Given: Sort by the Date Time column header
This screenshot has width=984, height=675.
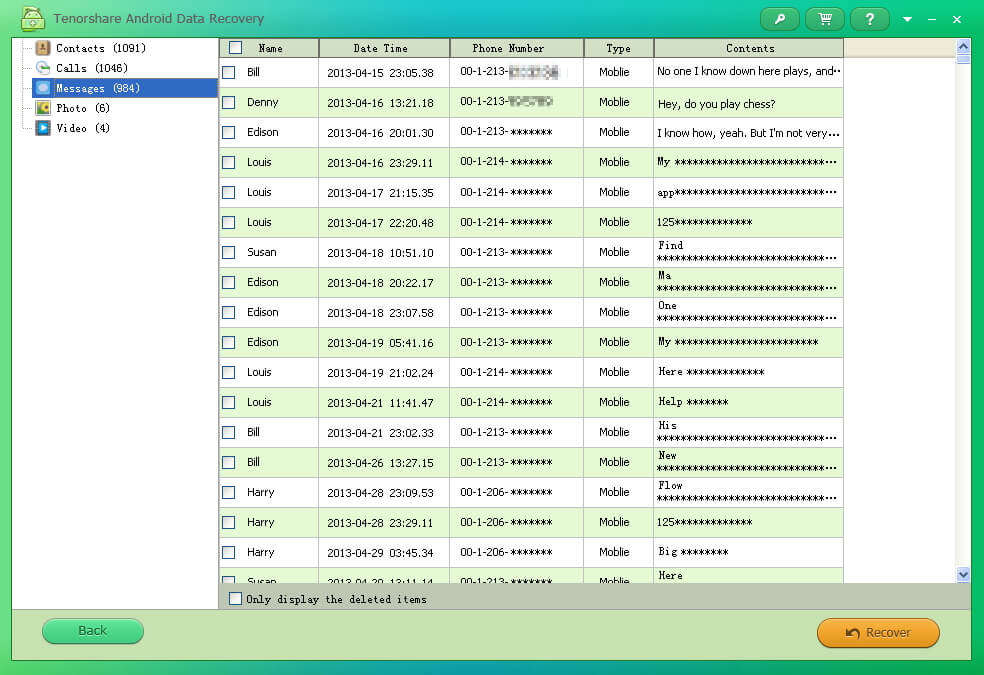Looking at the screenshot, I should pos(384,48).
